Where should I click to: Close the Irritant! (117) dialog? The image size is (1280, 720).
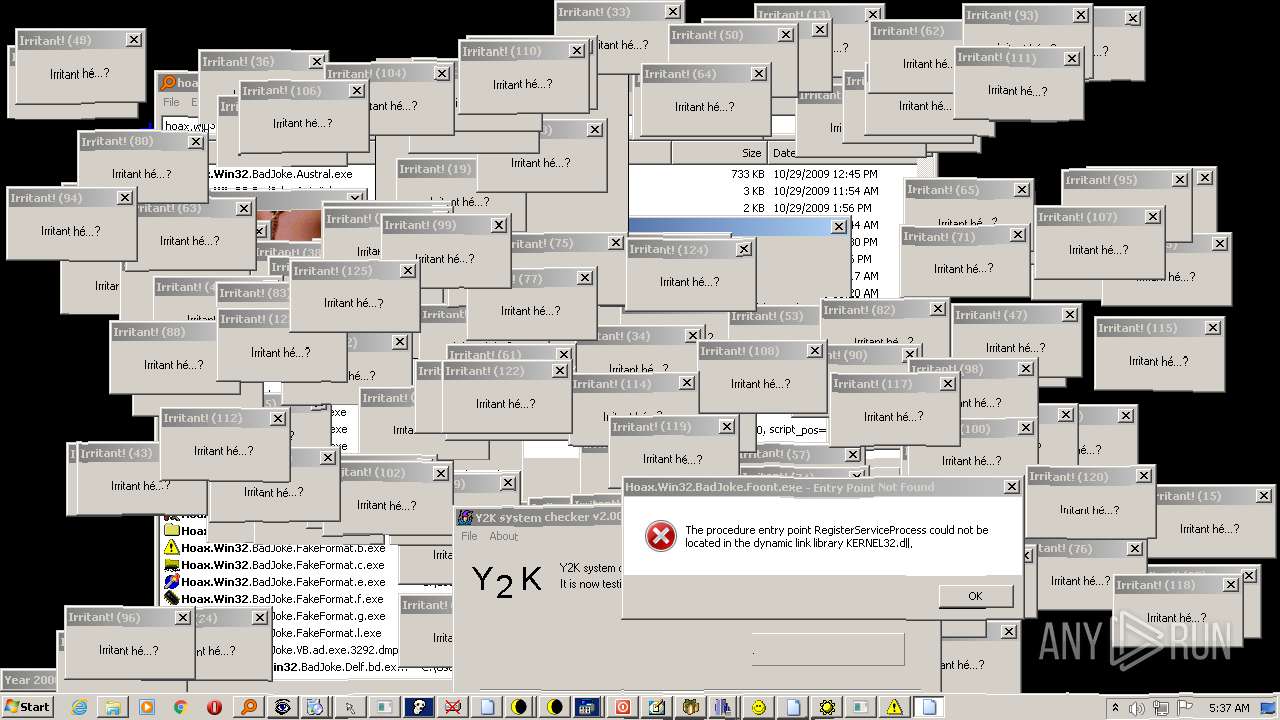(x=947, y=384)
